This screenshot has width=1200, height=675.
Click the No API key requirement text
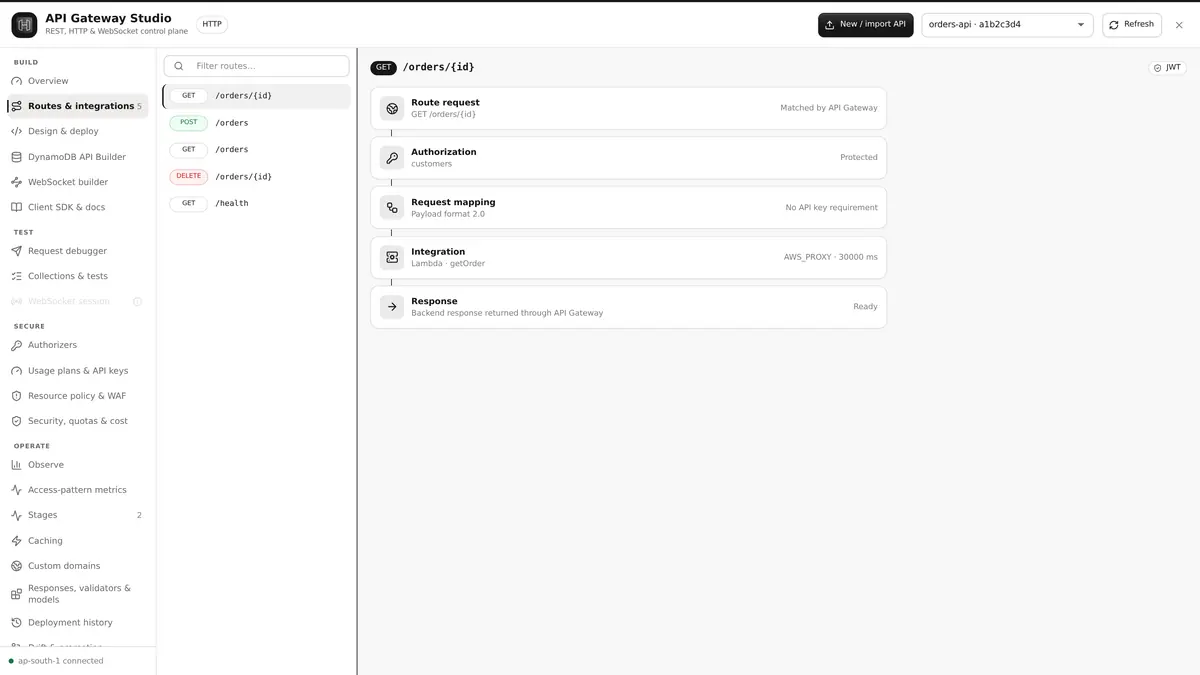tap(831, 208)
